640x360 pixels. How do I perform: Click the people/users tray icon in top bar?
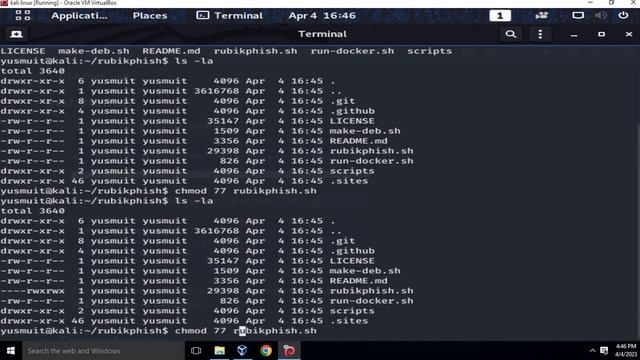542,16
